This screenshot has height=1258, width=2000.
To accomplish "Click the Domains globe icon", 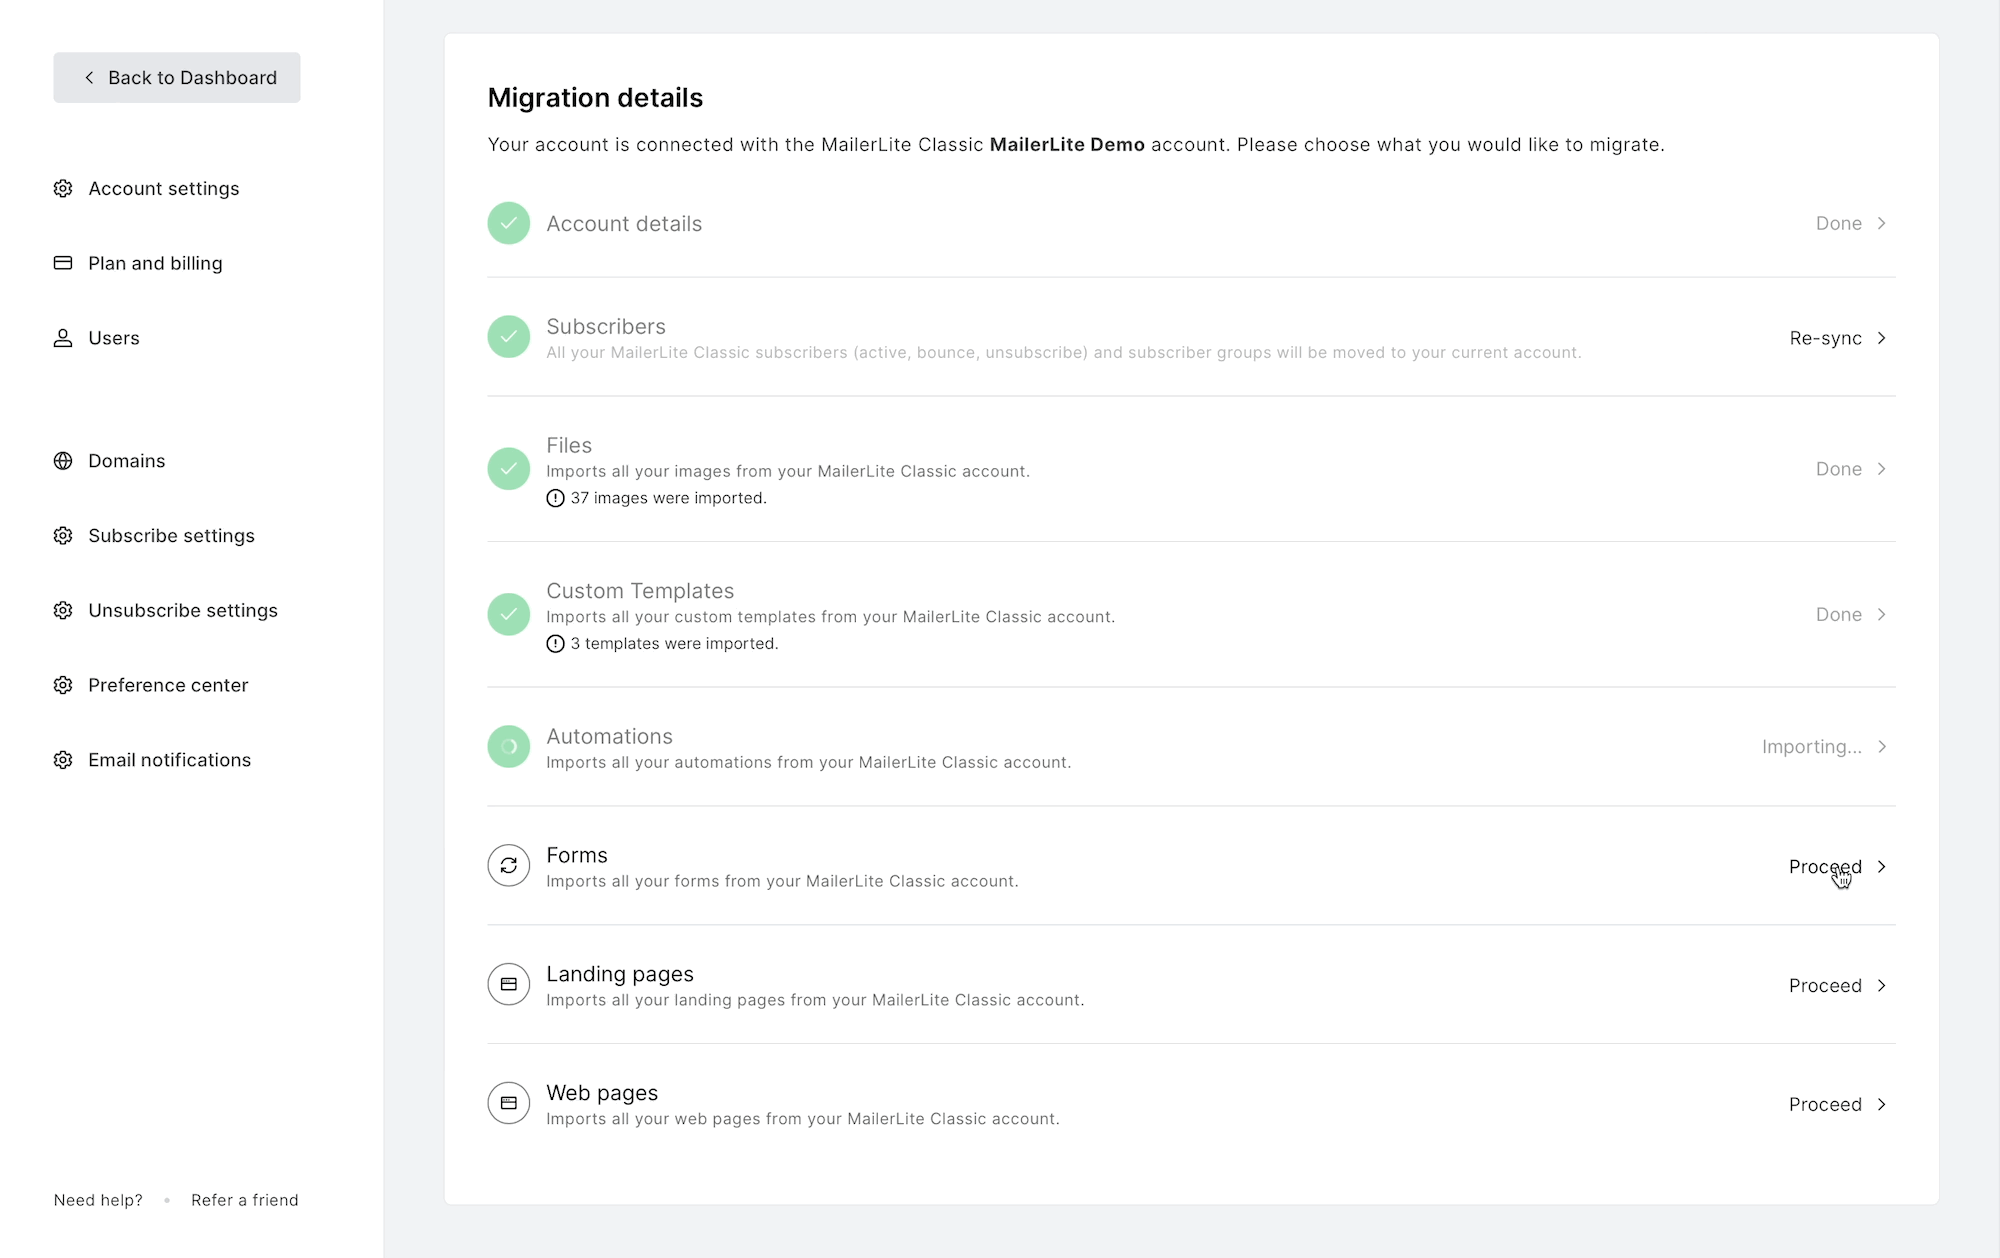I will click(x=63, y=461).
